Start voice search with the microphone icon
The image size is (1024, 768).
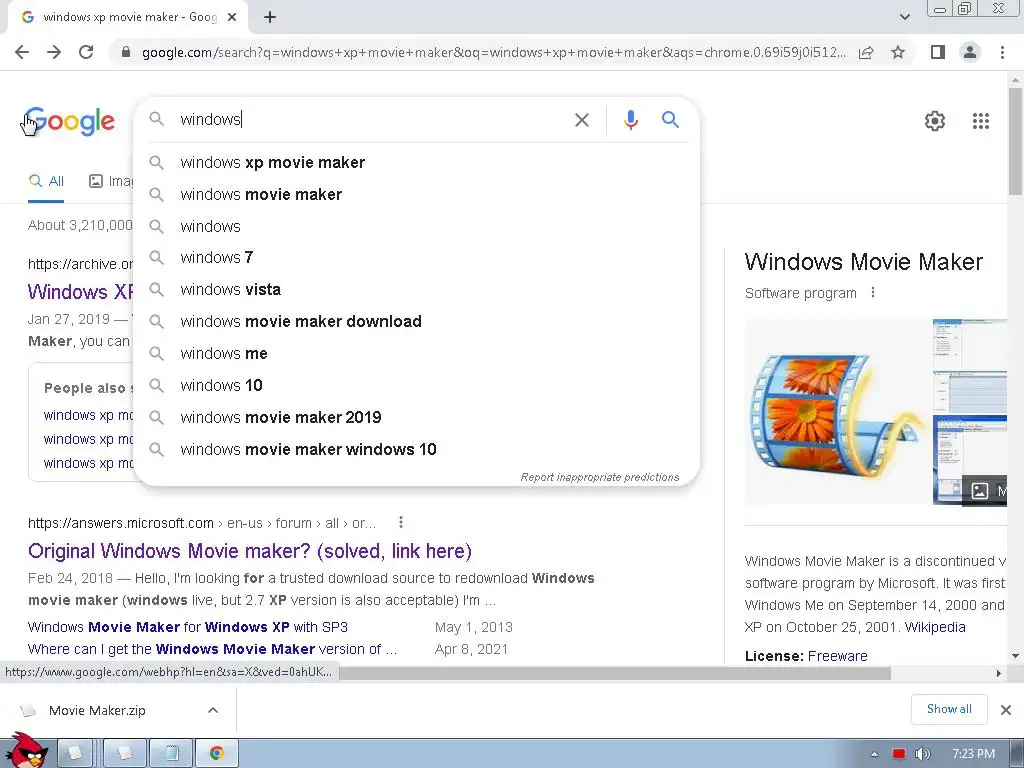point(630,120)
